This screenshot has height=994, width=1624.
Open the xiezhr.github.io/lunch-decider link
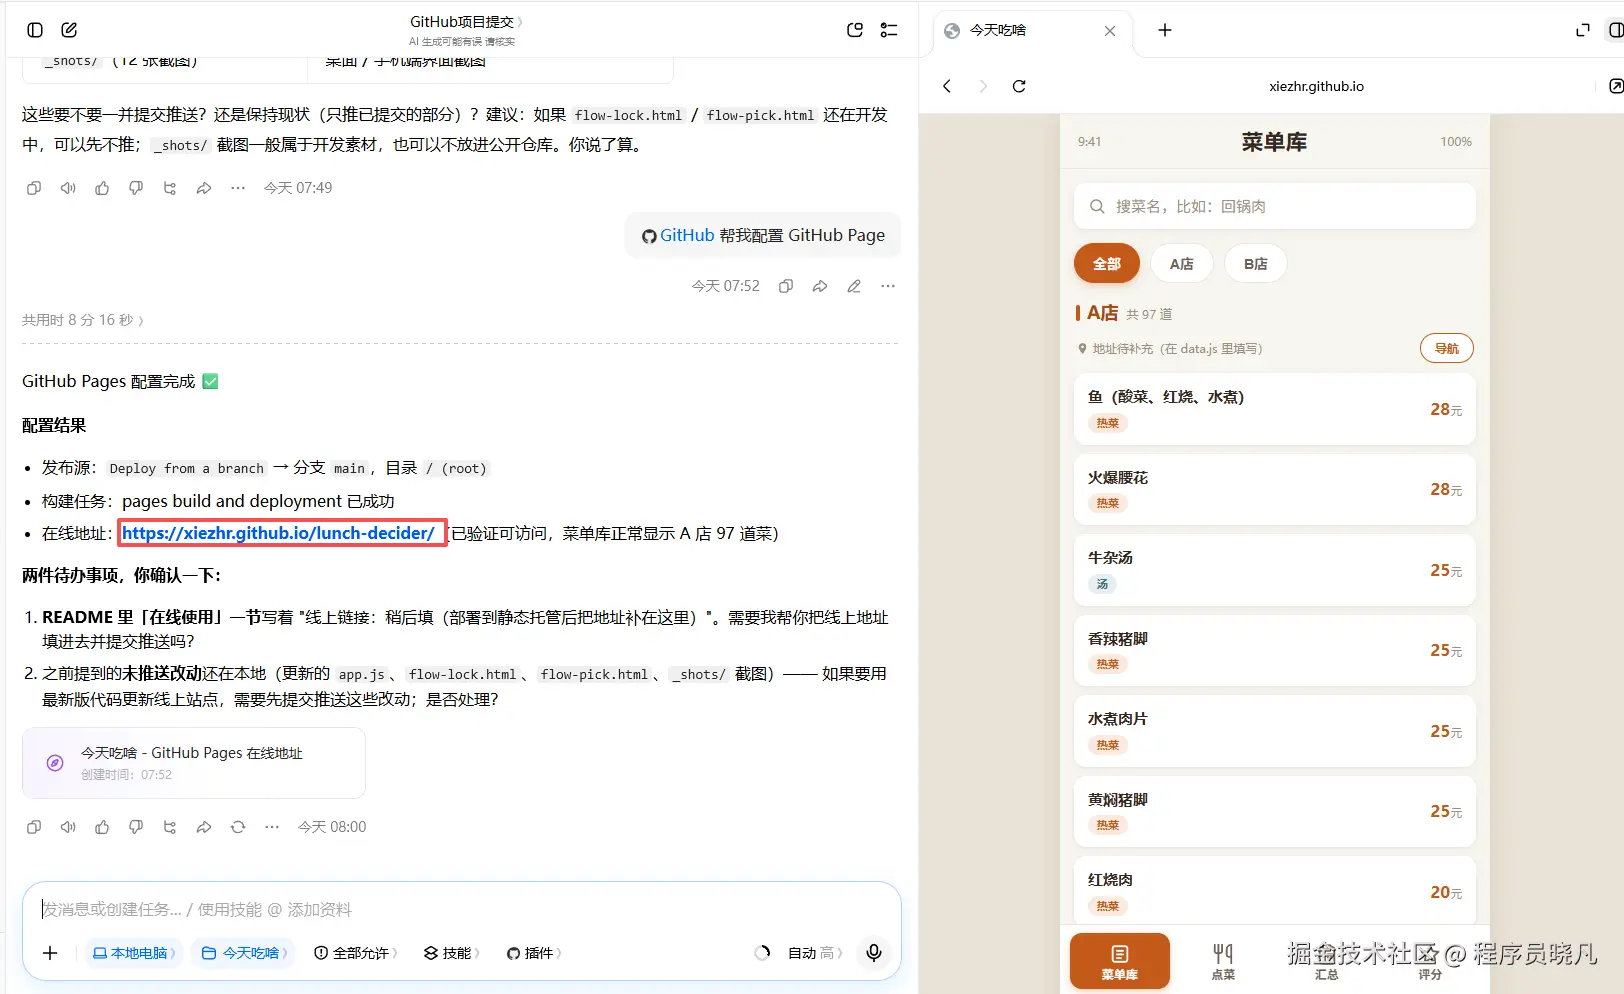278,533
